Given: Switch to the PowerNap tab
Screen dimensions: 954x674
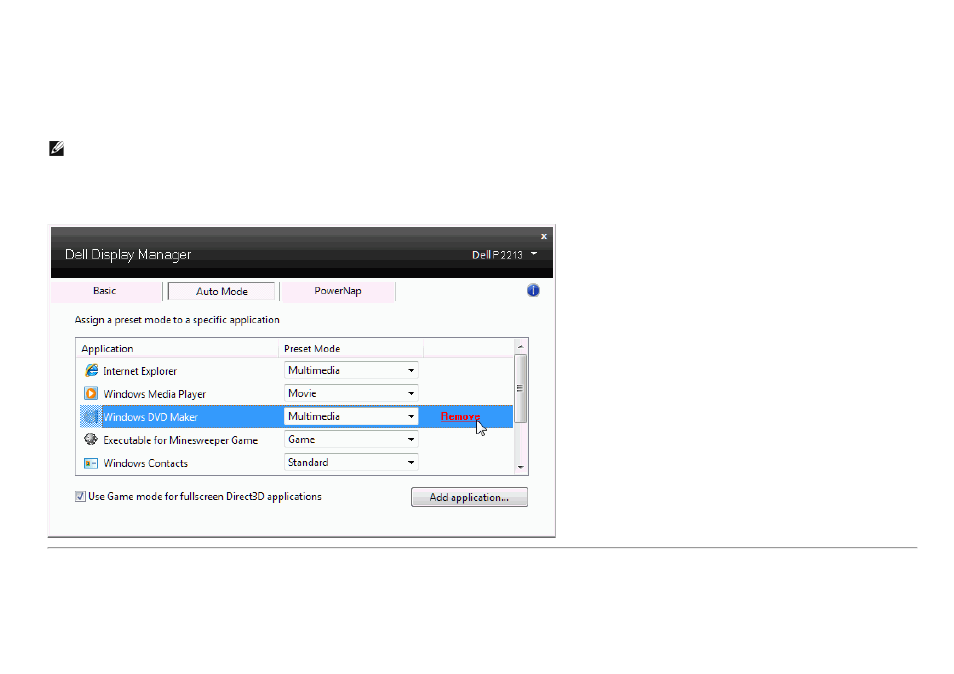Looking at the screenshot, I should tap(338, 291).
